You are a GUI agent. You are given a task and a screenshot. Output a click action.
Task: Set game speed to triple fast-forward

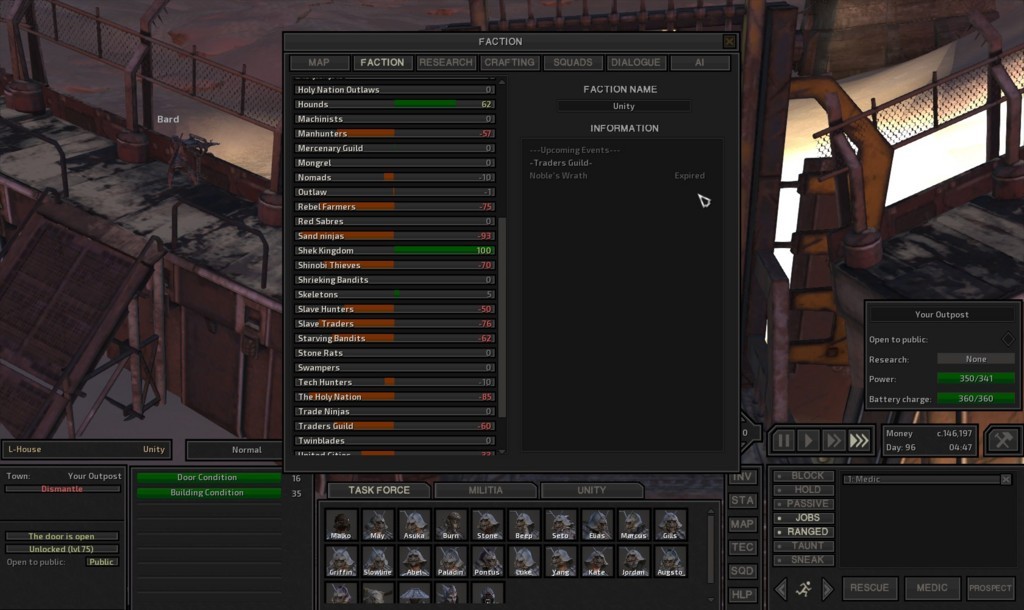(859, 441)
